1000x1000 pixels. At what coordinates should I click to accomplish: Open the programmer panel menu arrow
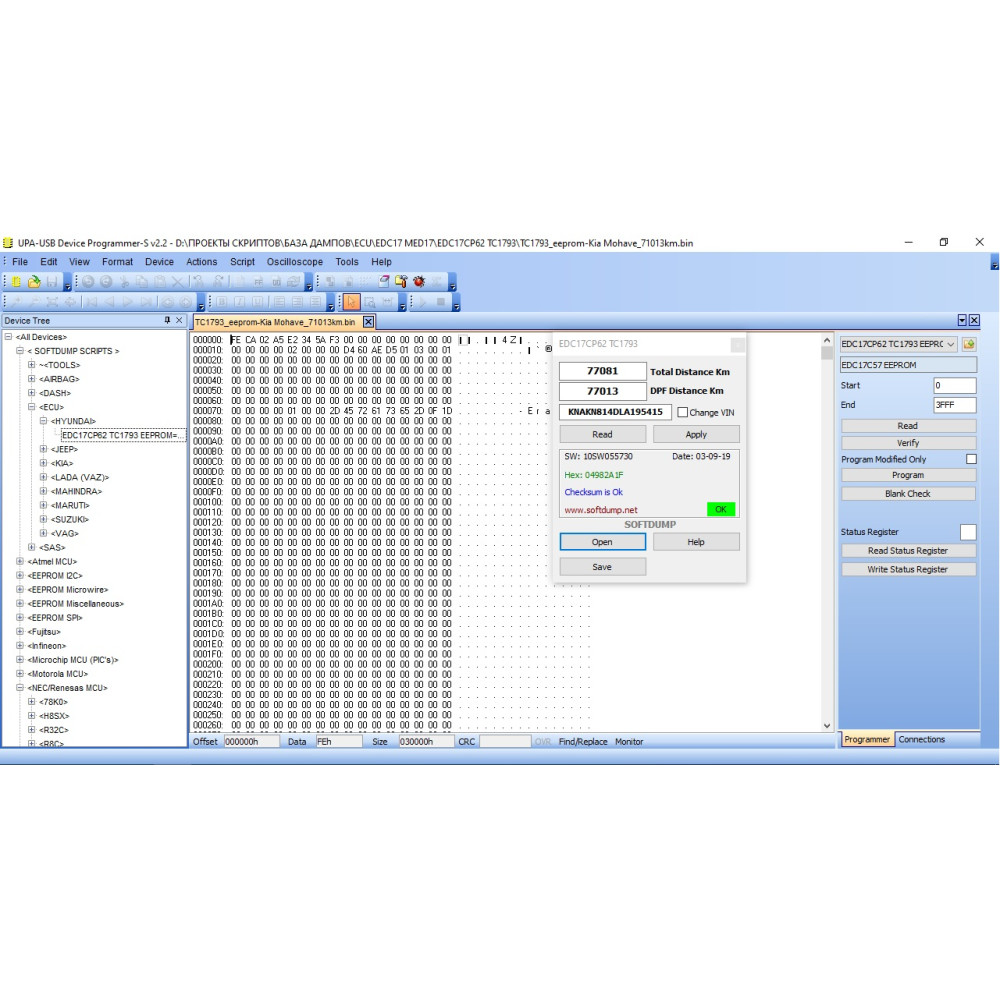(x=962, y=320)
